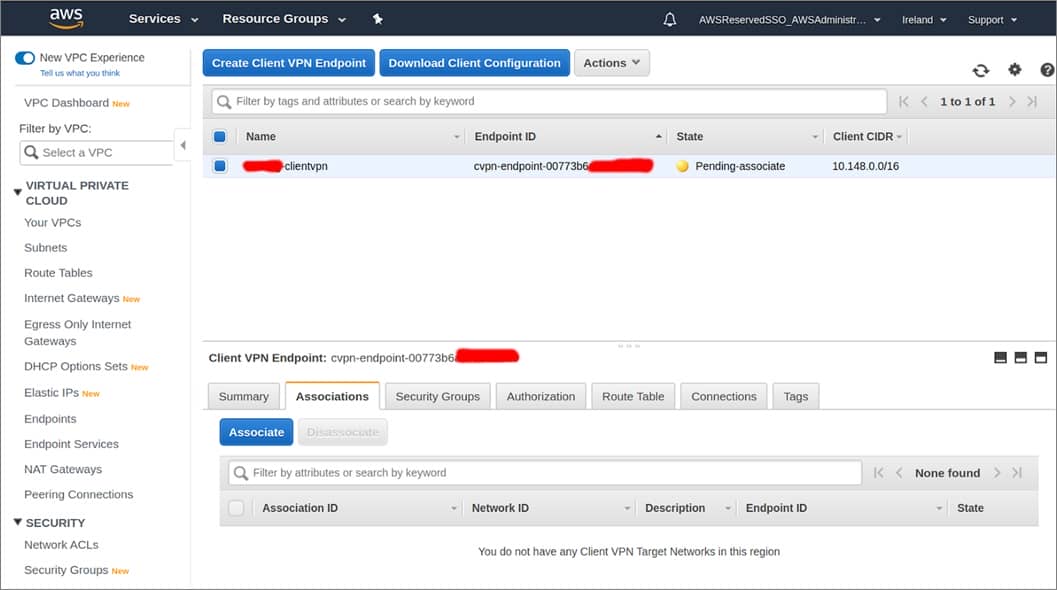Viewport: 1057px width, 590px height.
Task: Open the Ireland region selector
Action: click(924, 20)
